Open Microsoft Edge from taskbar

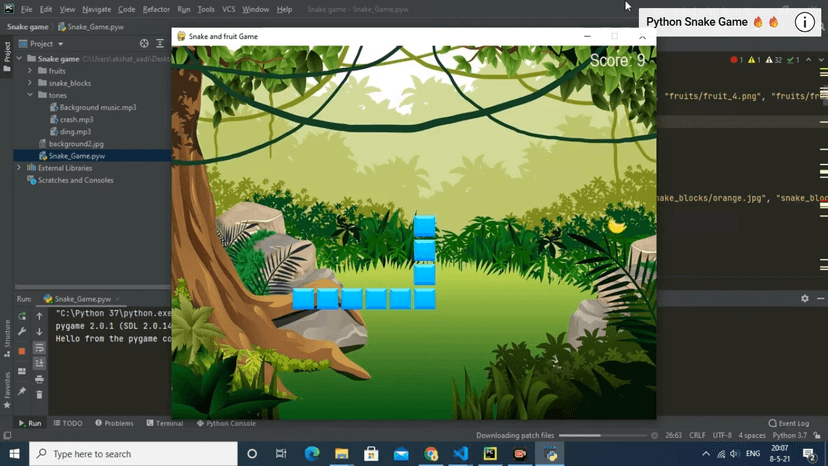point(312,454)
